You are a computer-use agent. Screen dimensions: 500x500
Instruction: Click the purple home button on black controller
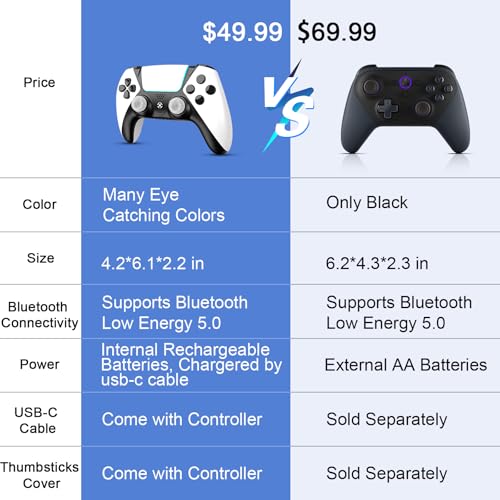click(x=406, y=82)
